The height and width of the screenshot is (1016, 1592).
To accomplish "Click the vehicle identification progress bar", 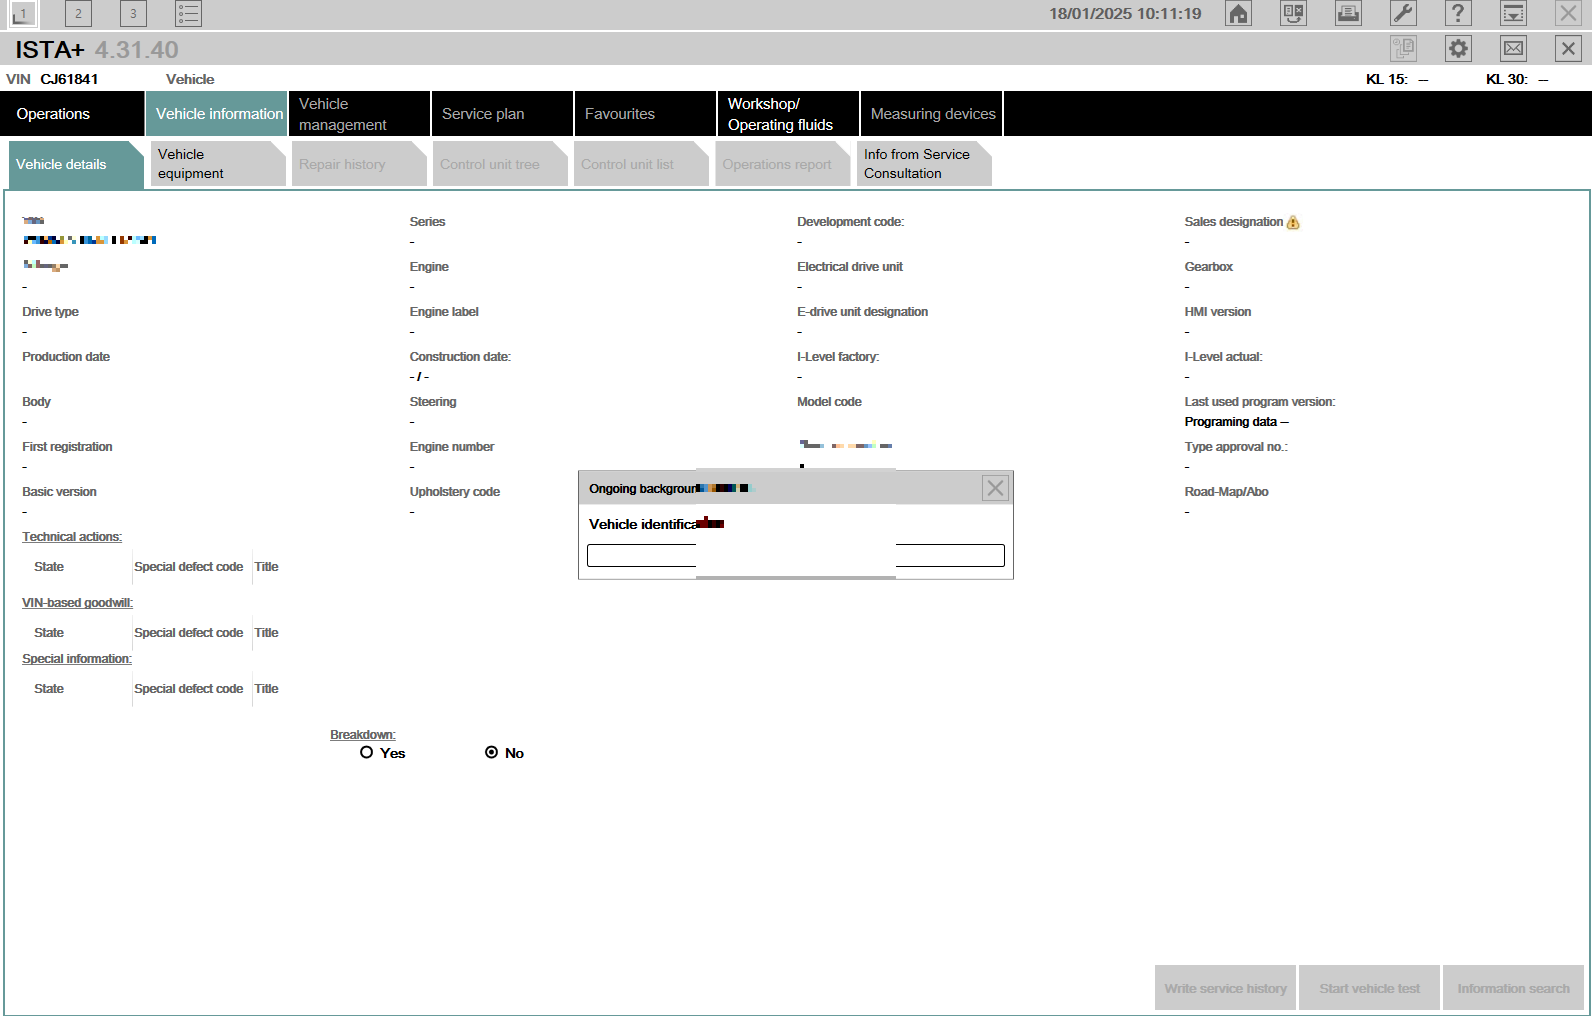I will coord(796,556).
